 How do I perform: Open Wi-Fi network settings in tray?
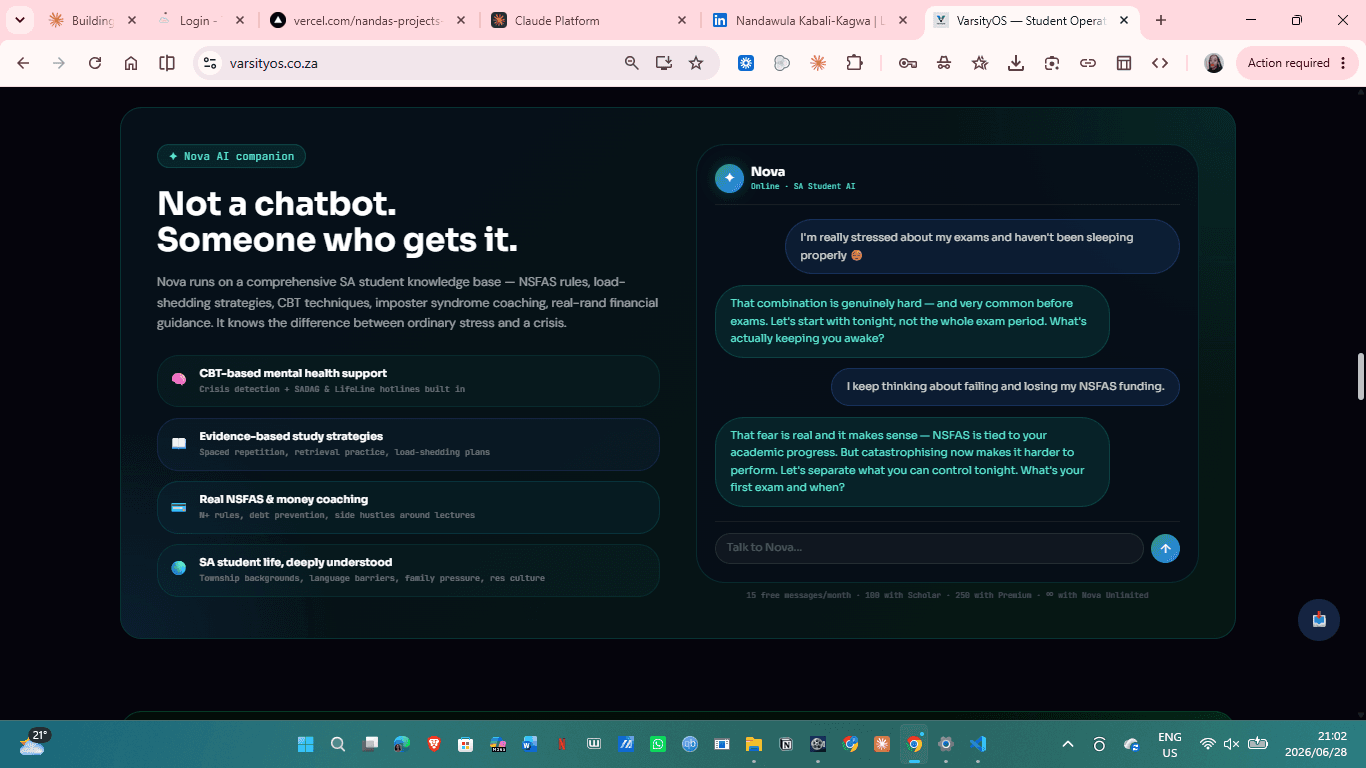point(1207,744)
